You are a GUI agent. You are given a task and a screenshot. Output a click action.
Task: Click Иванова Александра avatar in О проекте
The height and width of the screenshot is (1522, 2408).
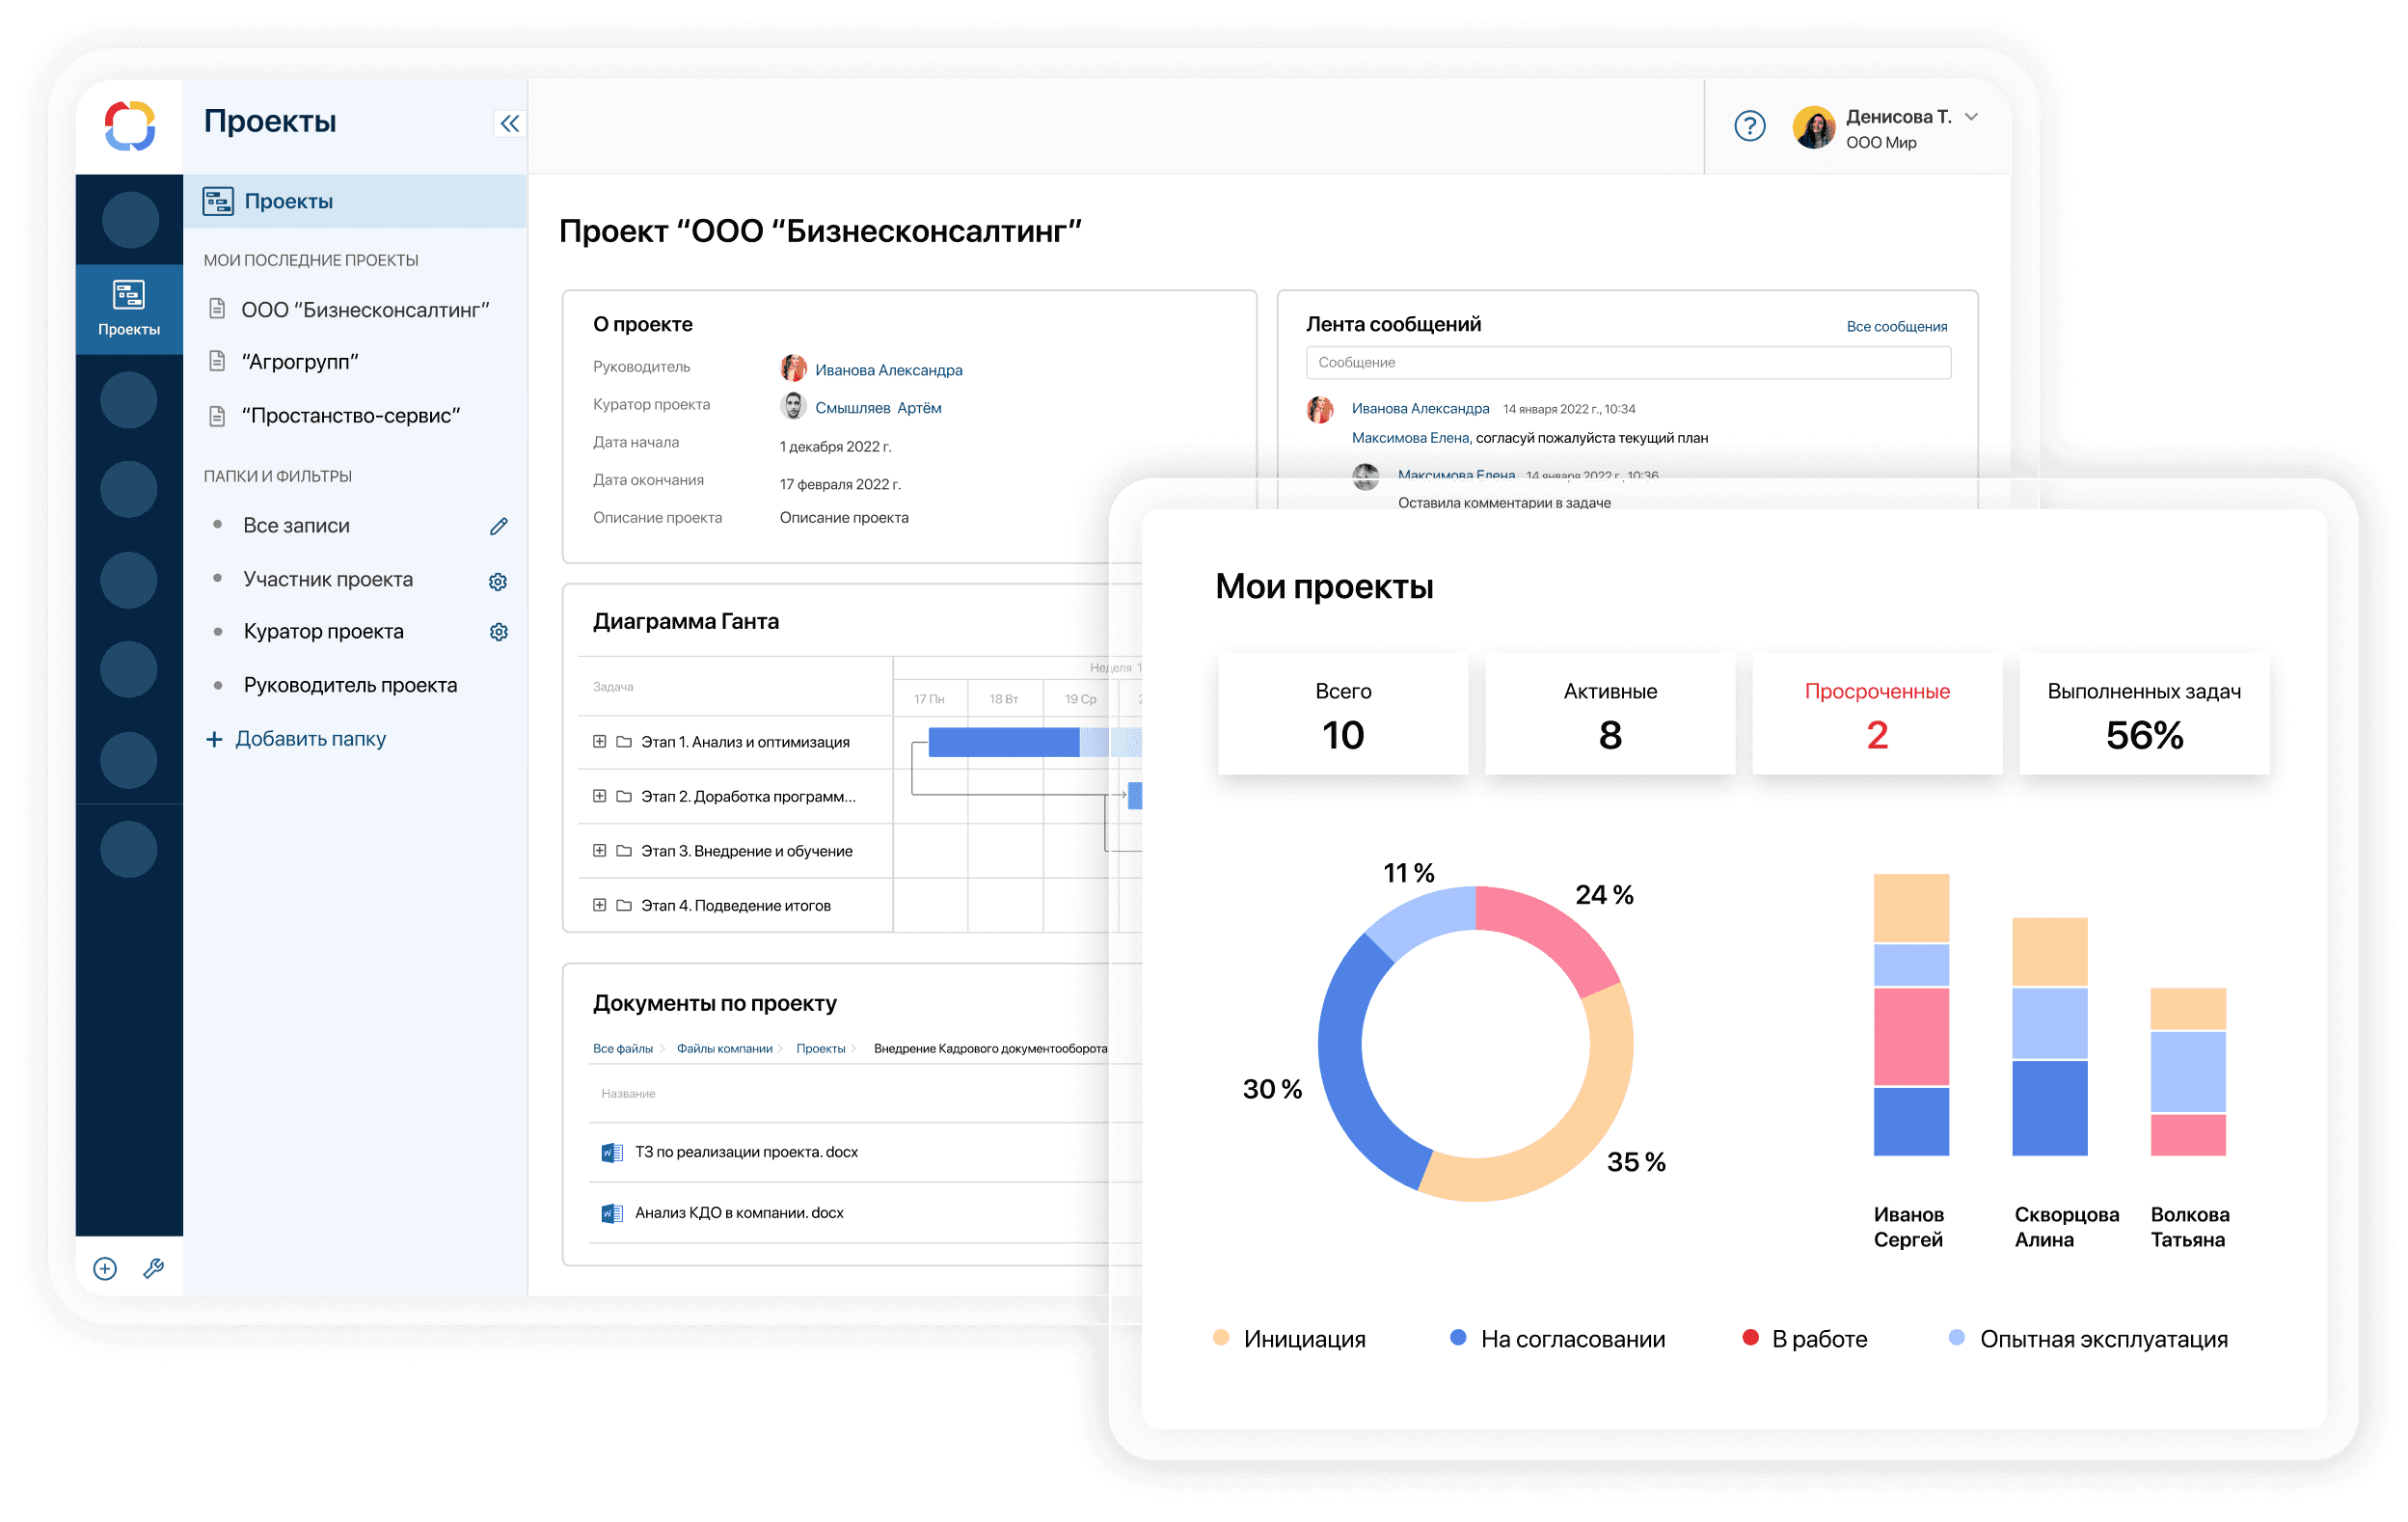click(x=794, y=368)
